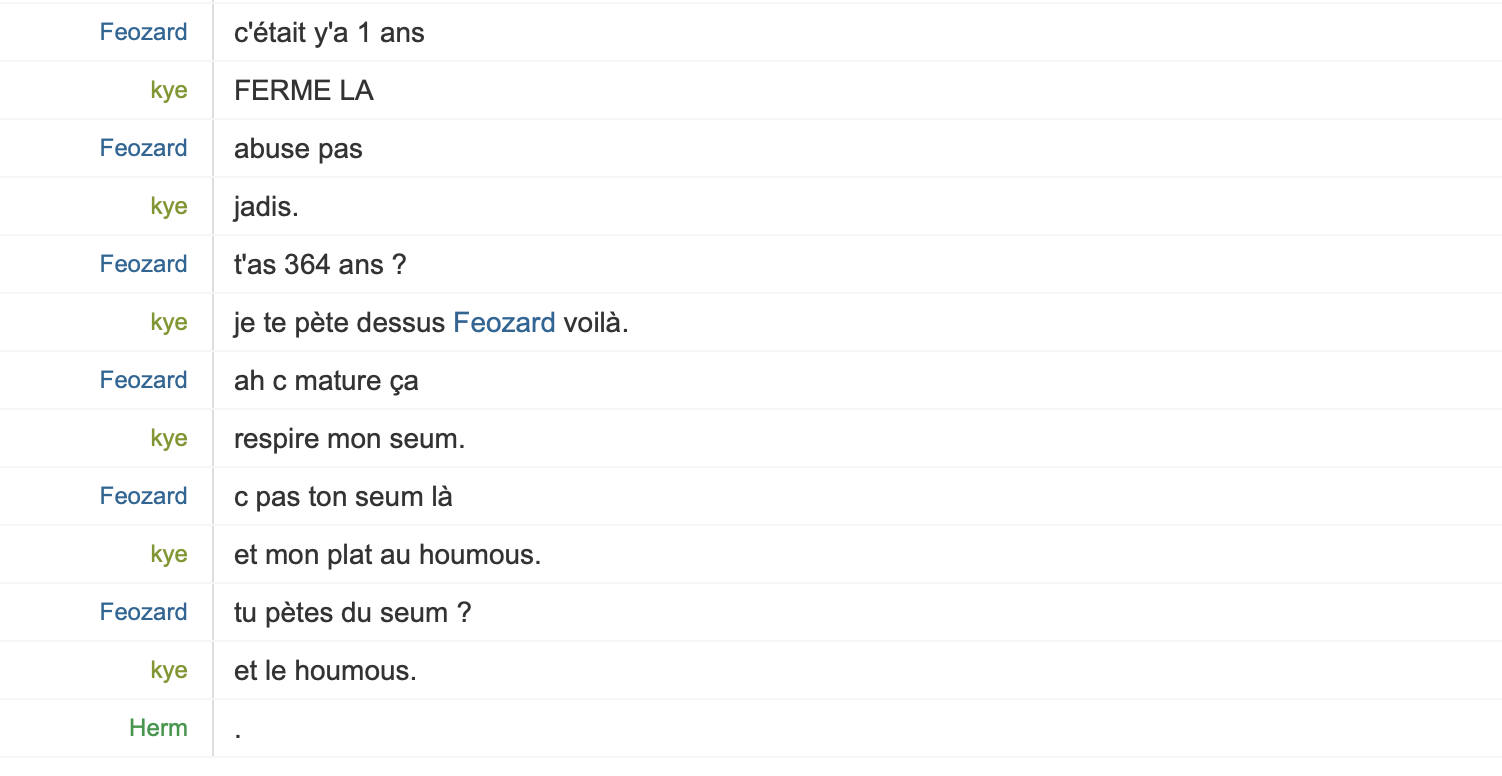1502x776 pixels.
Task: Click the "respire mon seum." message
Action: click(x=349, y=438)
